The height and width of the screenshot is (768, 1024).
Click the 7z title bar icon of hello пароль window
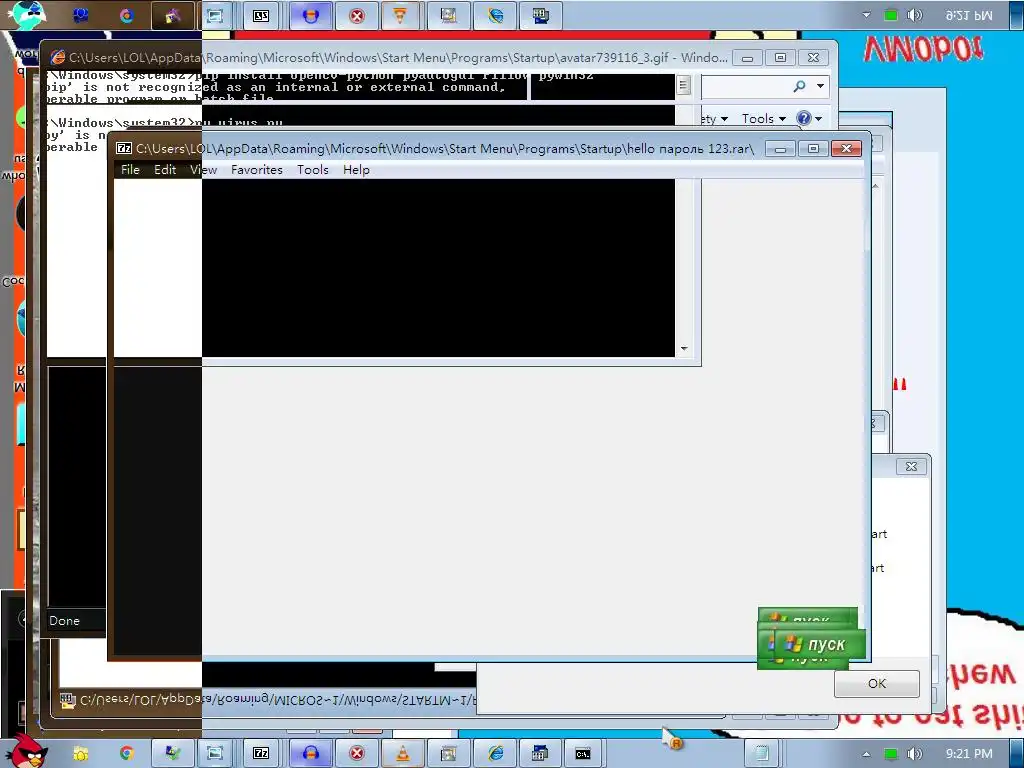pyautogui.click(x=124, y=149)
